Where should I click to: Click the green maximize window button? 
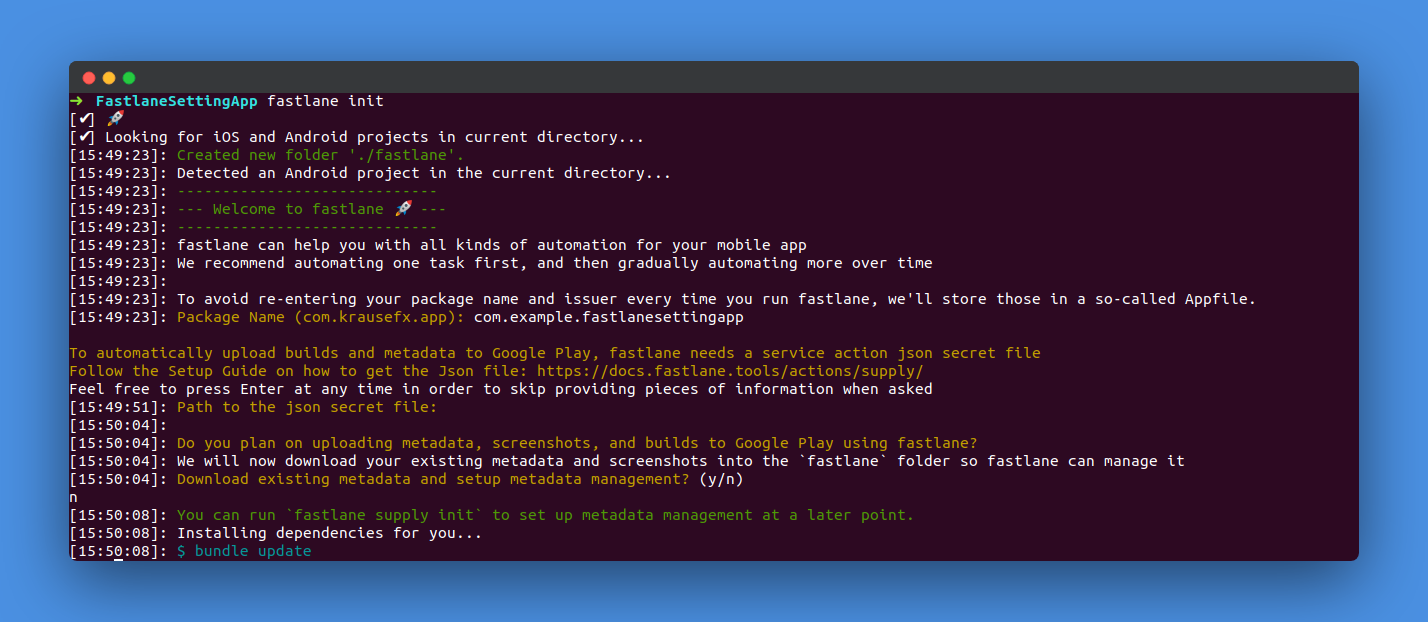pos(129,78)
